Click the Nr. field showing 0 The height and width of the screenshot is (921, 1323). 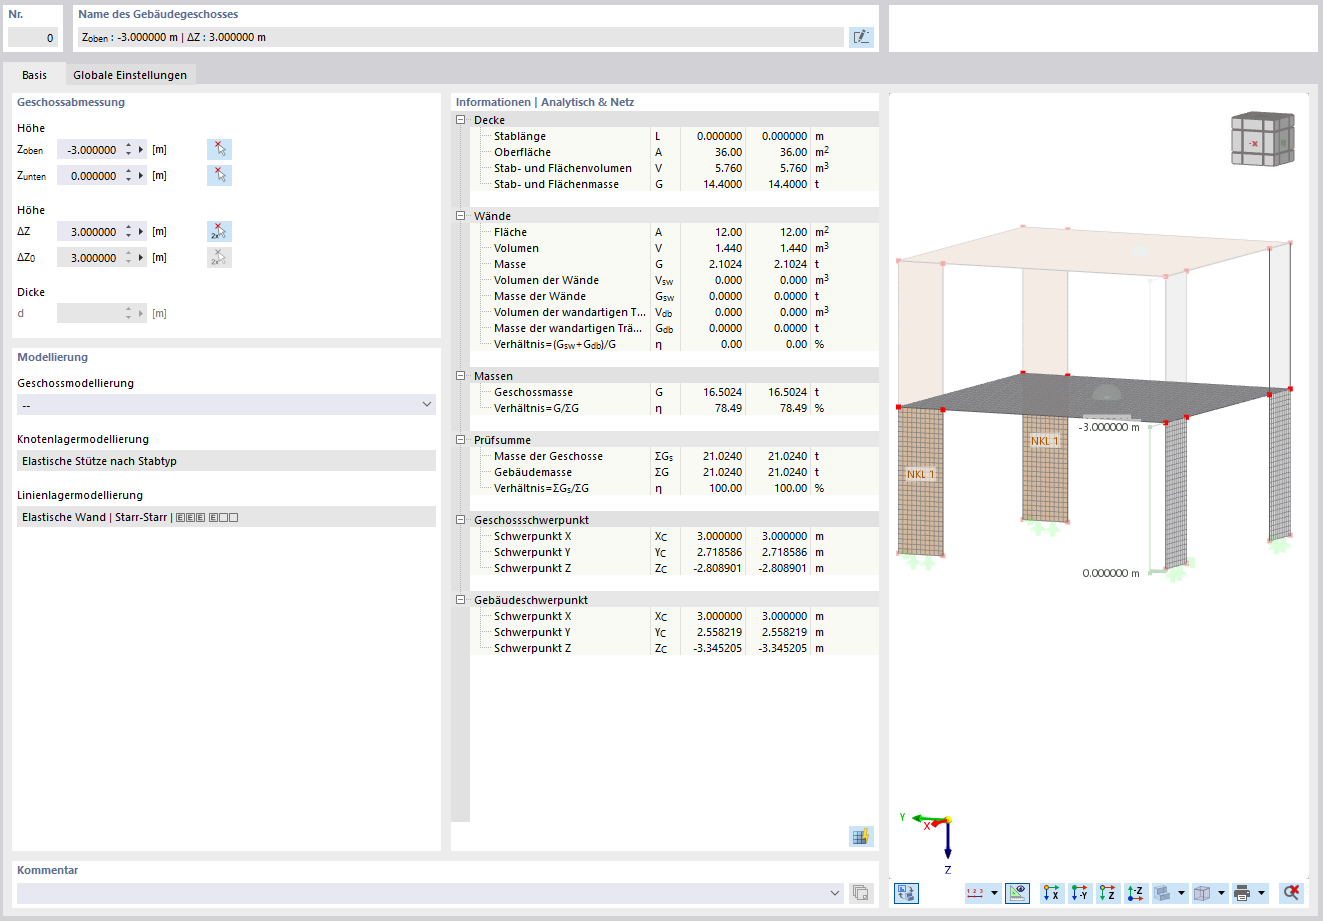point(33,38)
